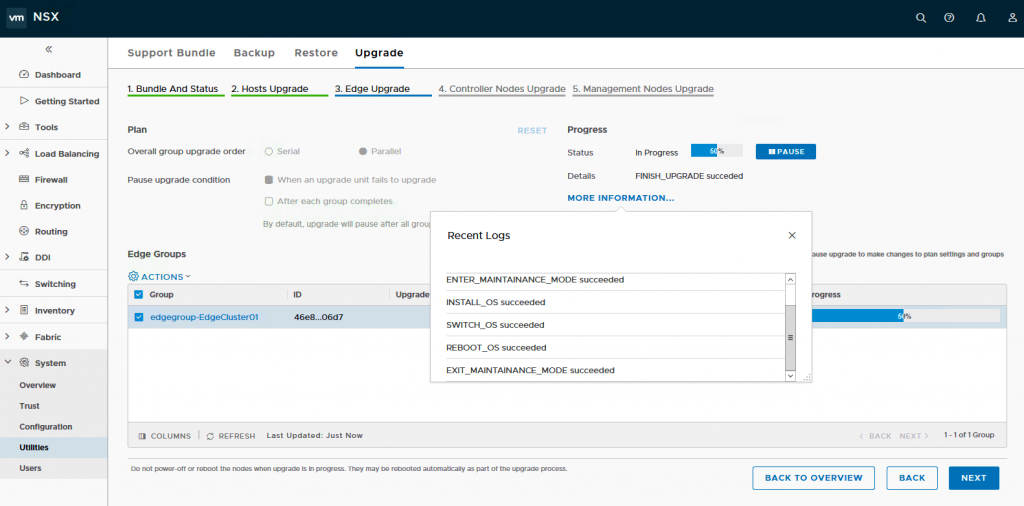Expand the Inventory section chevron
Image resolution: width=1024 pixels, height=506 pixels.
[7, 310]
